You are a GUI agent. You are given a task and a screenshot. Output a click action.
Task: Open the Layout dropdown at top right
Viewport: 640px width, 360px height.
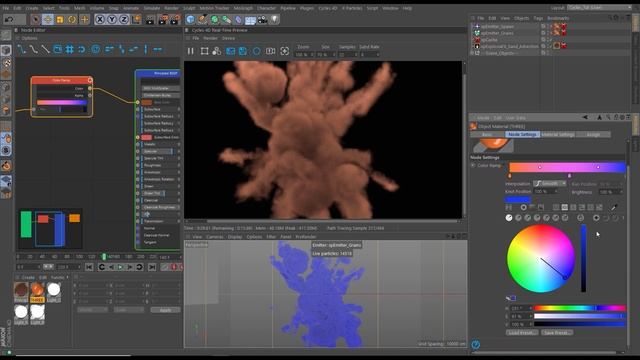(599, 8)
